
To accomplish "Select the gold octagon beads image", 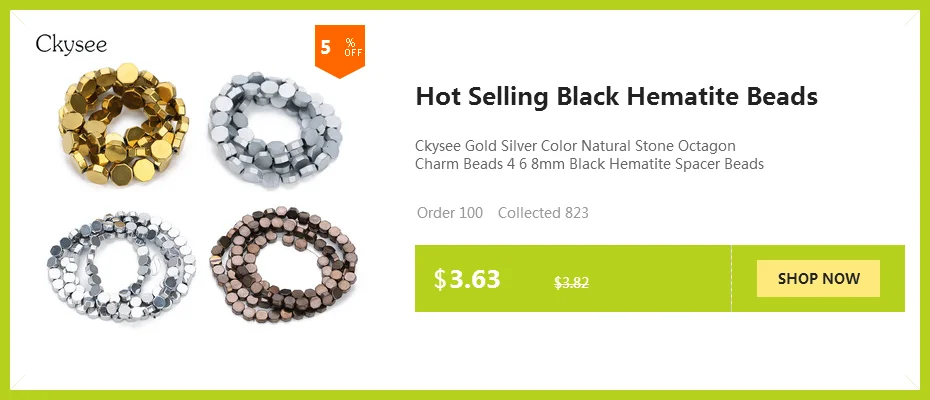I will coord(123,124).
